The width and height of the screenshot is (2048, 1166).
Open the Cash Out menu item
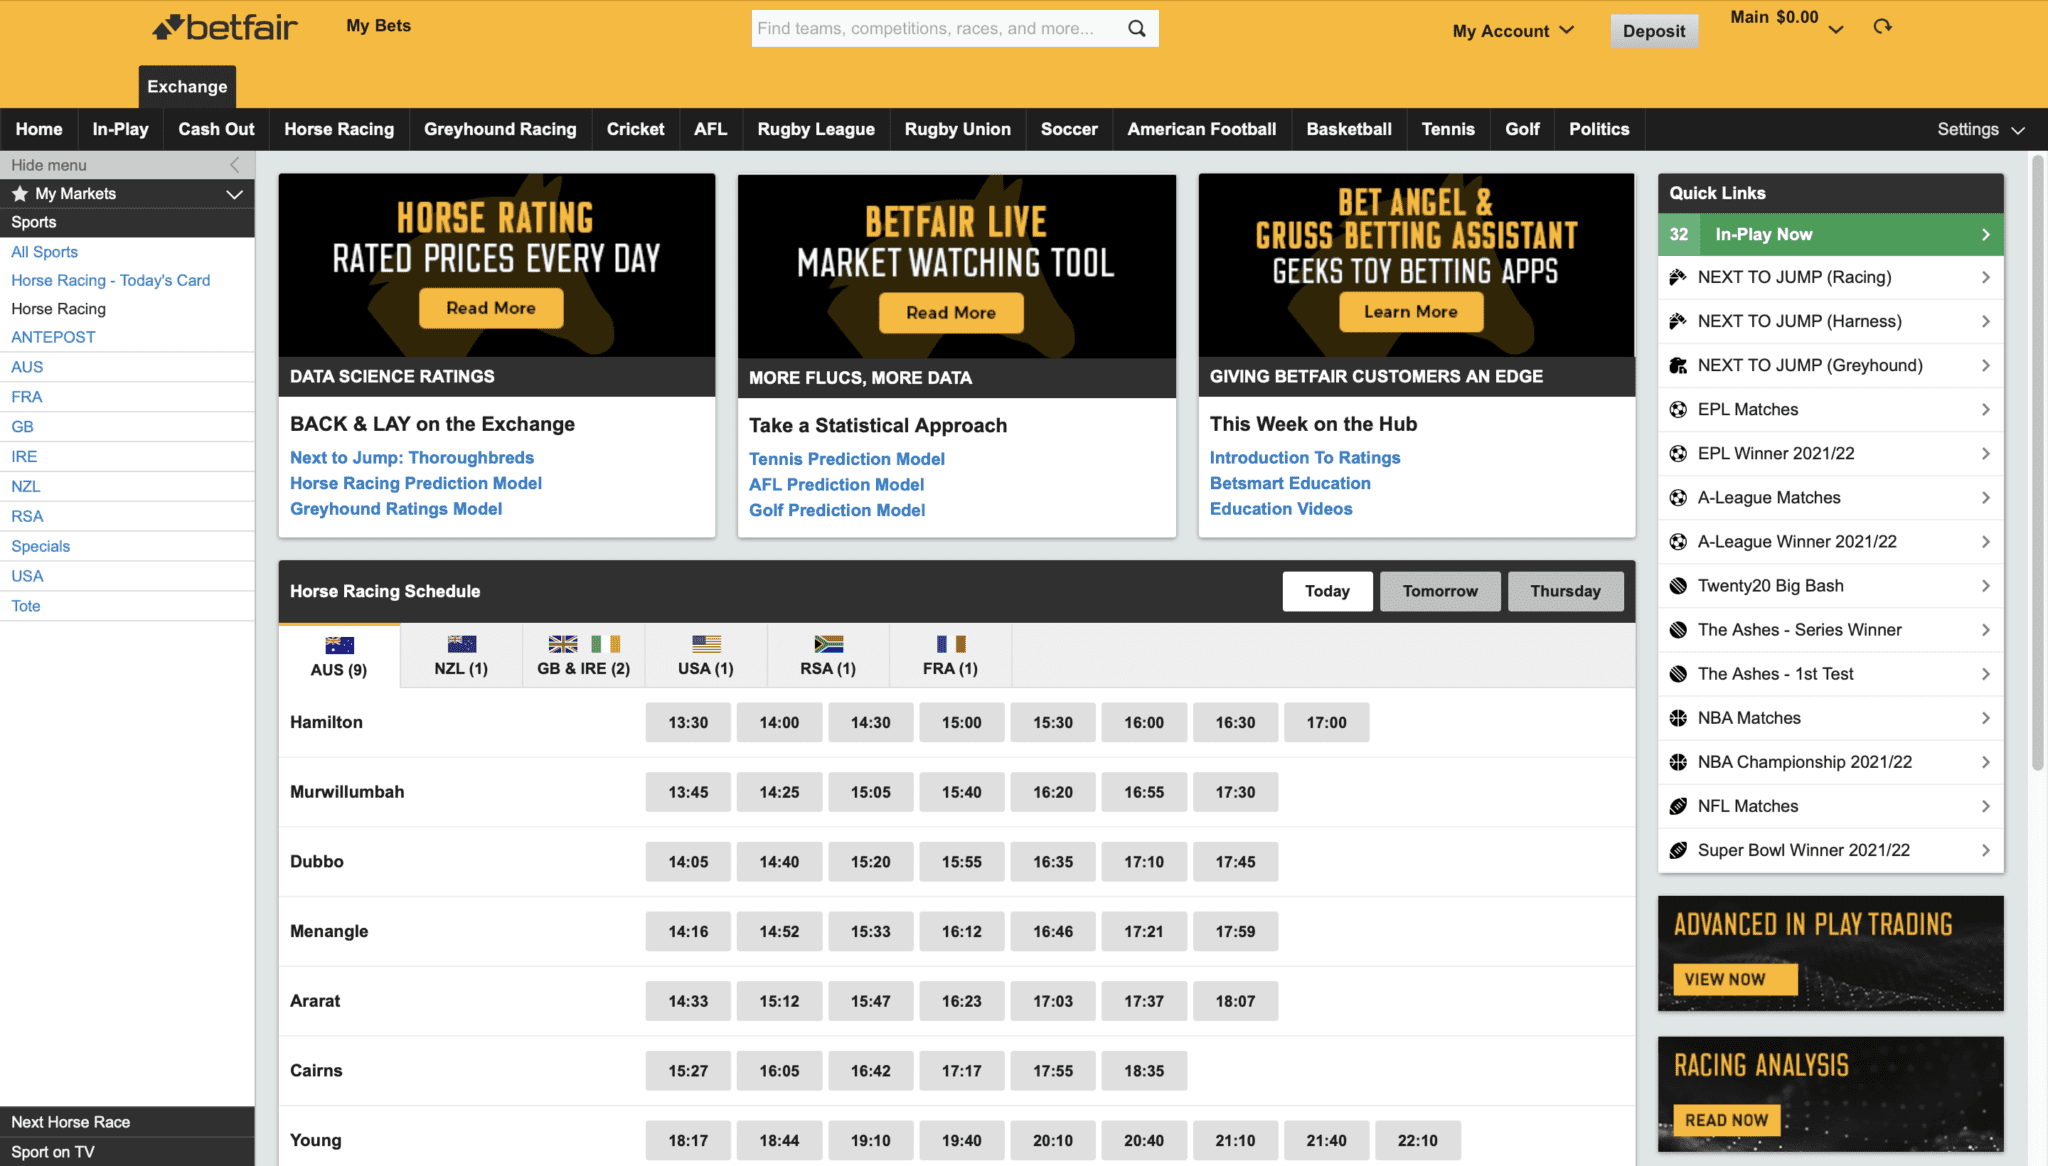(216, 129)
